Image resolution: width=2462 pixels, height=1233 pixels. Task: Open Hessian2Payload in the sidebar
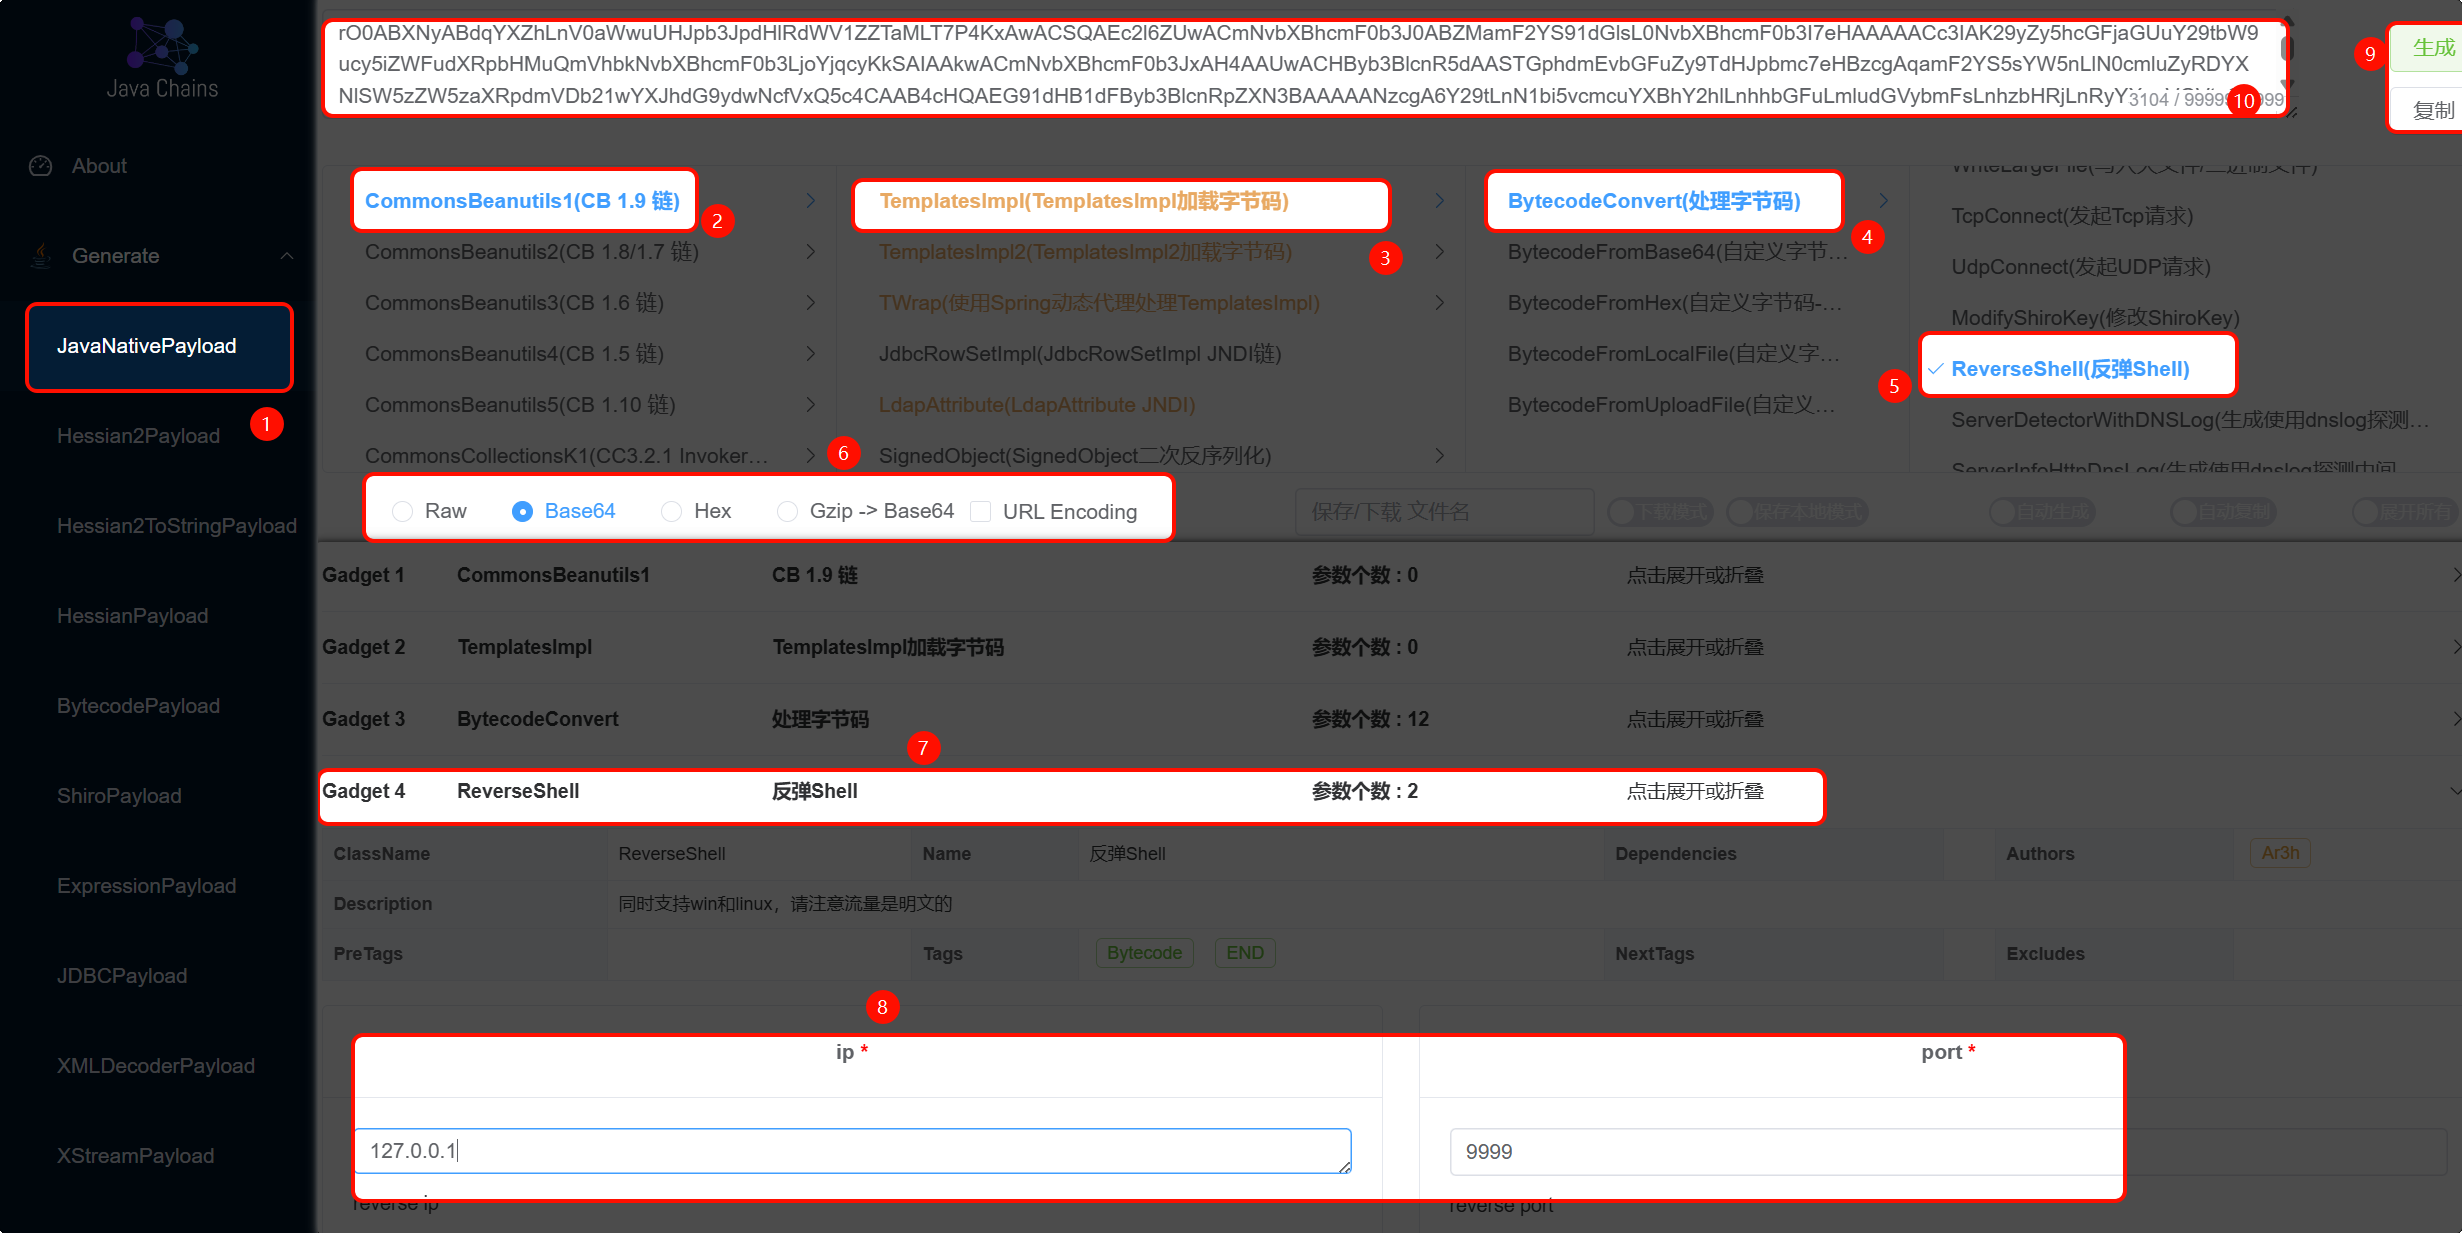138,436
